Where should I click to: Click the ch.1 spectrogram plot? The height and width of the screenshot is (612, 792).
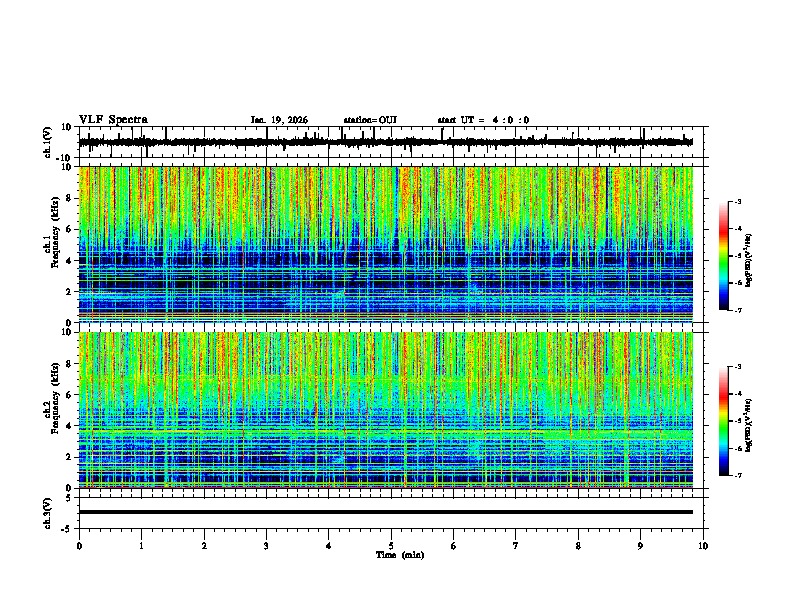tap(386, 244)
